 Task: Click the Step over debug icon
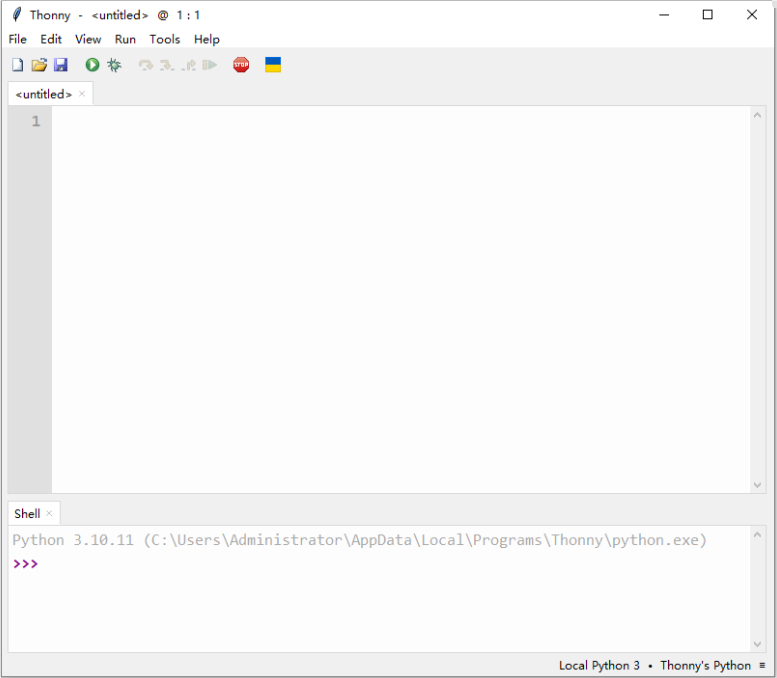tap(146, 65)
